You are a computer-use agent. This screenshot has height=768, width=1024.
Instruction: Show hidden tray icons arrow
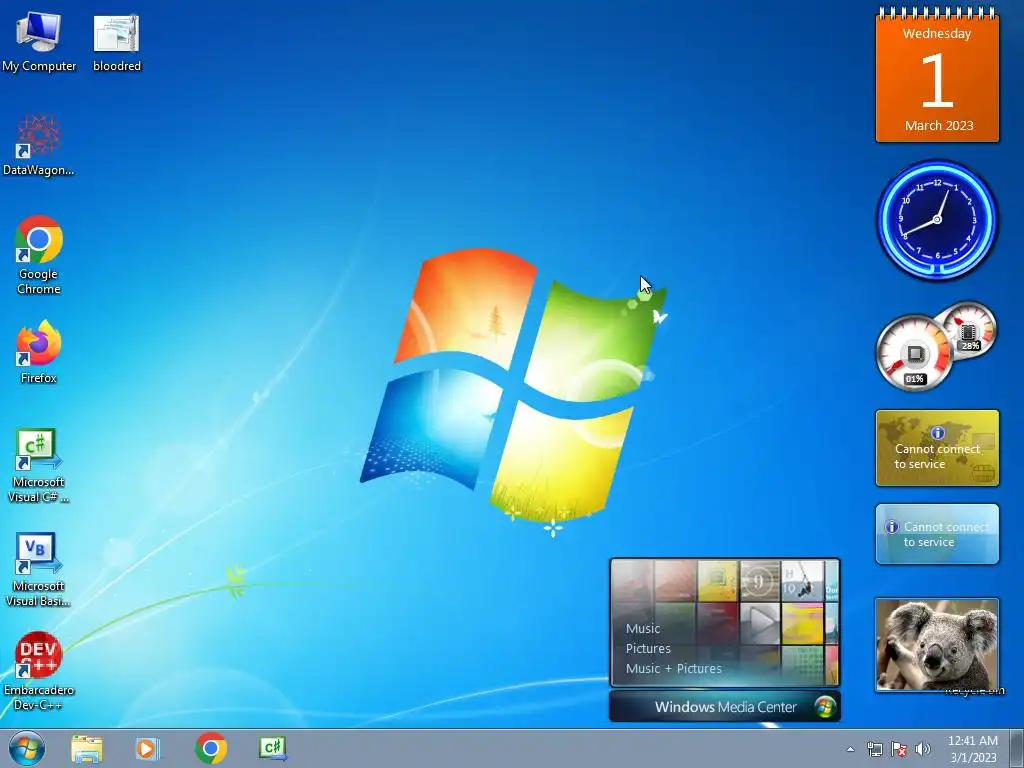pyautogui.click(x=850, y=749)
